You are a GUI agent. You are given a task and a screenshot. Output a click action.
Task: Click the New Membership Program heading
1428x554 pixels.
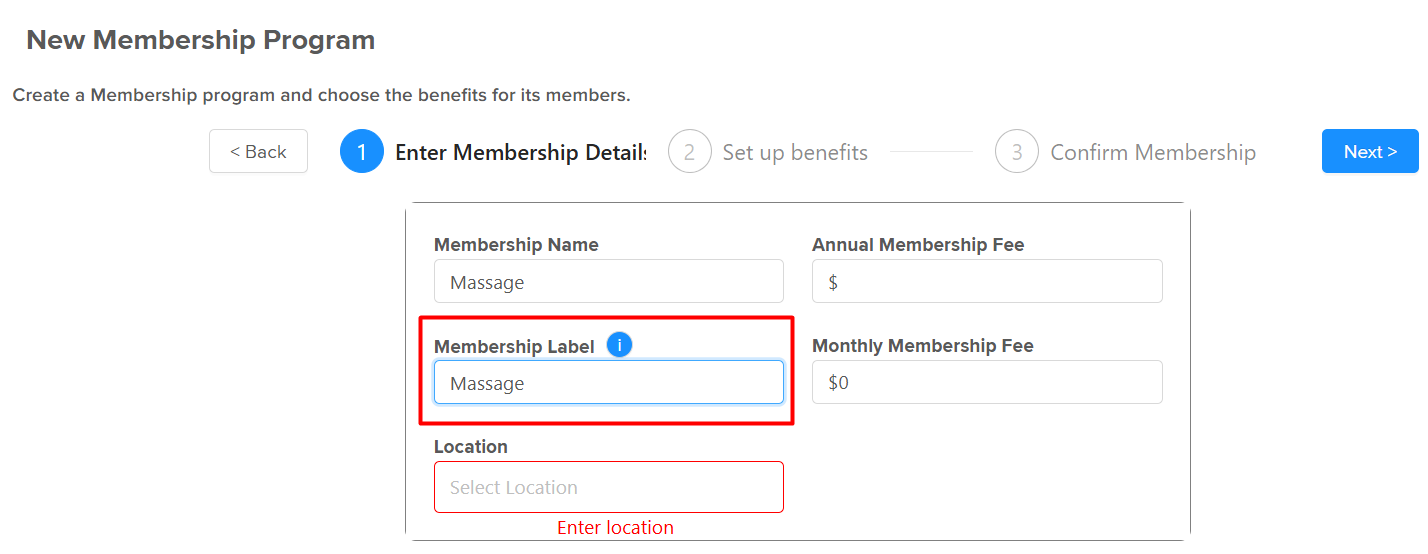[x=201, y=40]
